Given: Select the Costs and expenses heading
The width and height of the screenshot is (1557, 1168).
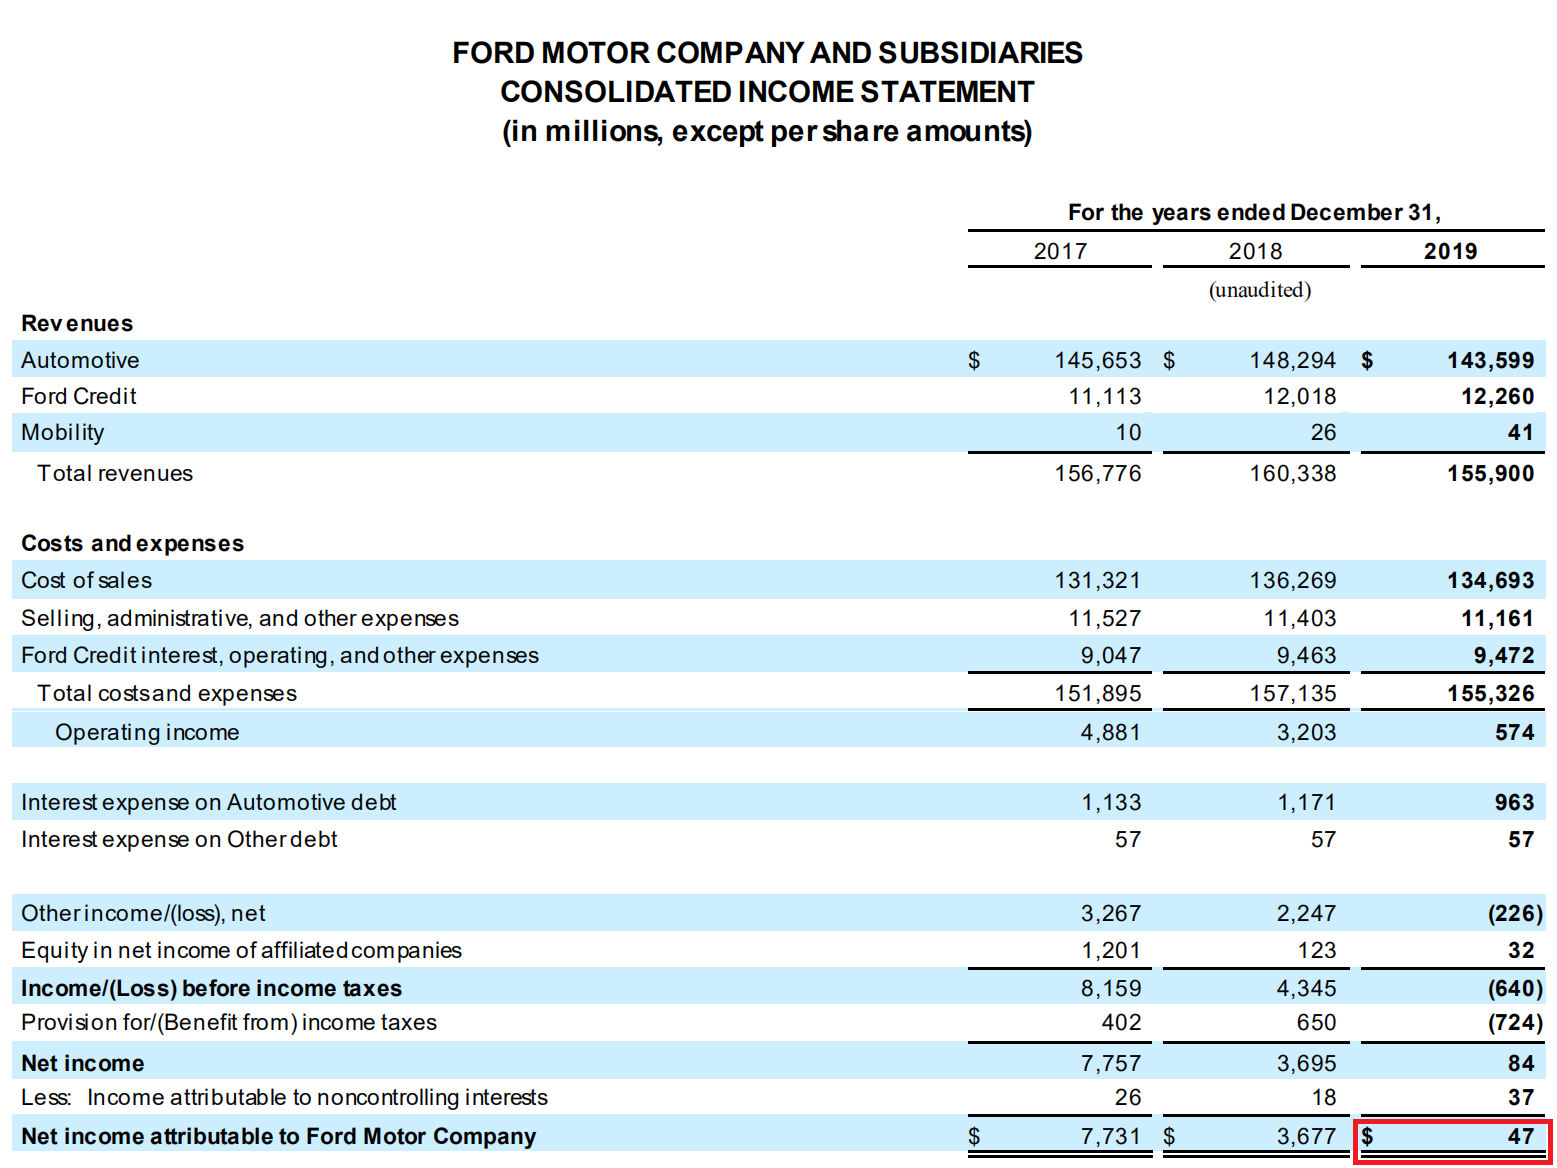Looking at the screenshot, I should tap(132, 543).
